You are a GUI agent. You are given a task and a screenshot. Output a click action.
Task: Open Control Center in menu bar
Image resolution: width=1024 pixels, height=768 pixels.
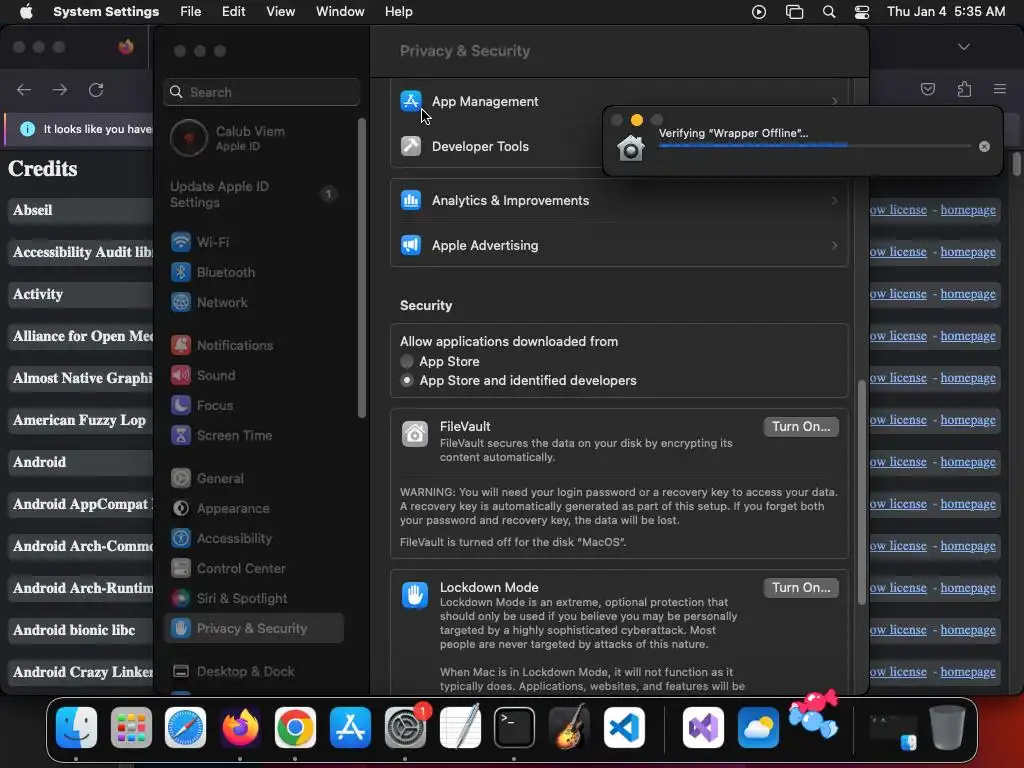coord(861,12)
